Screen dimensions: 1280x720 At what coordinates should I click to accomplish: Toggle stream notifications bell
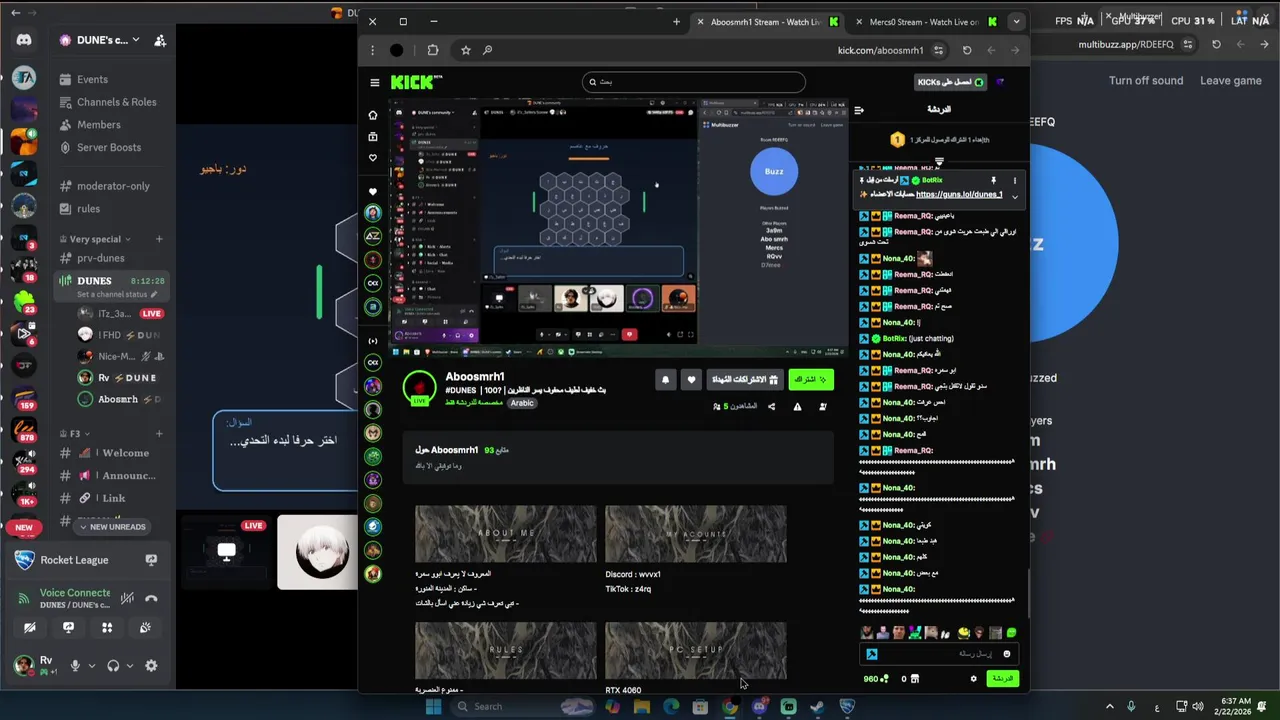665,380
